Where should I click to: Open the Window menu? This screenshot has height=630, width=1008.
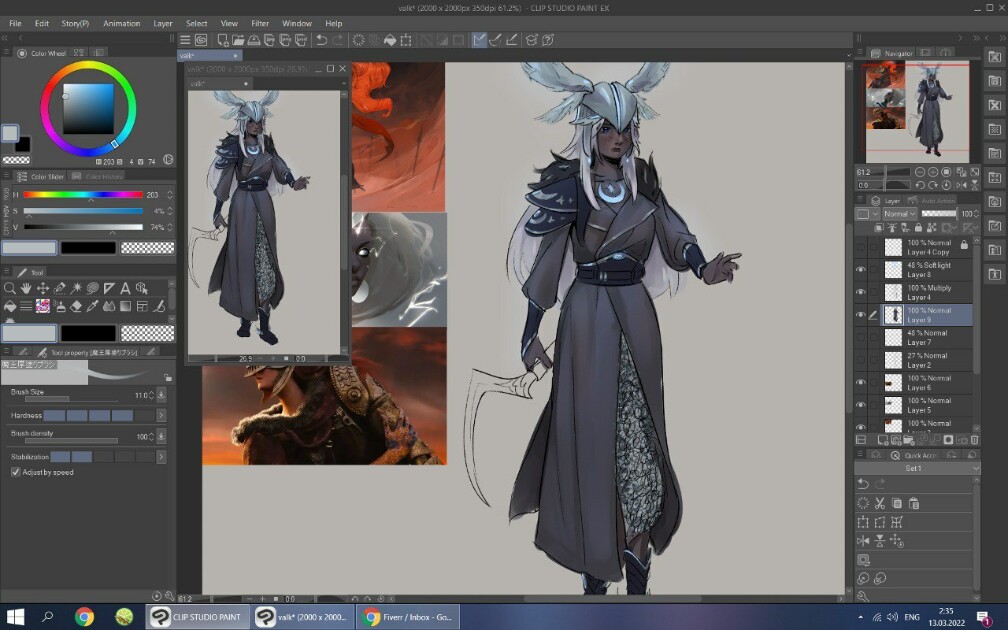tap(296, 23)
